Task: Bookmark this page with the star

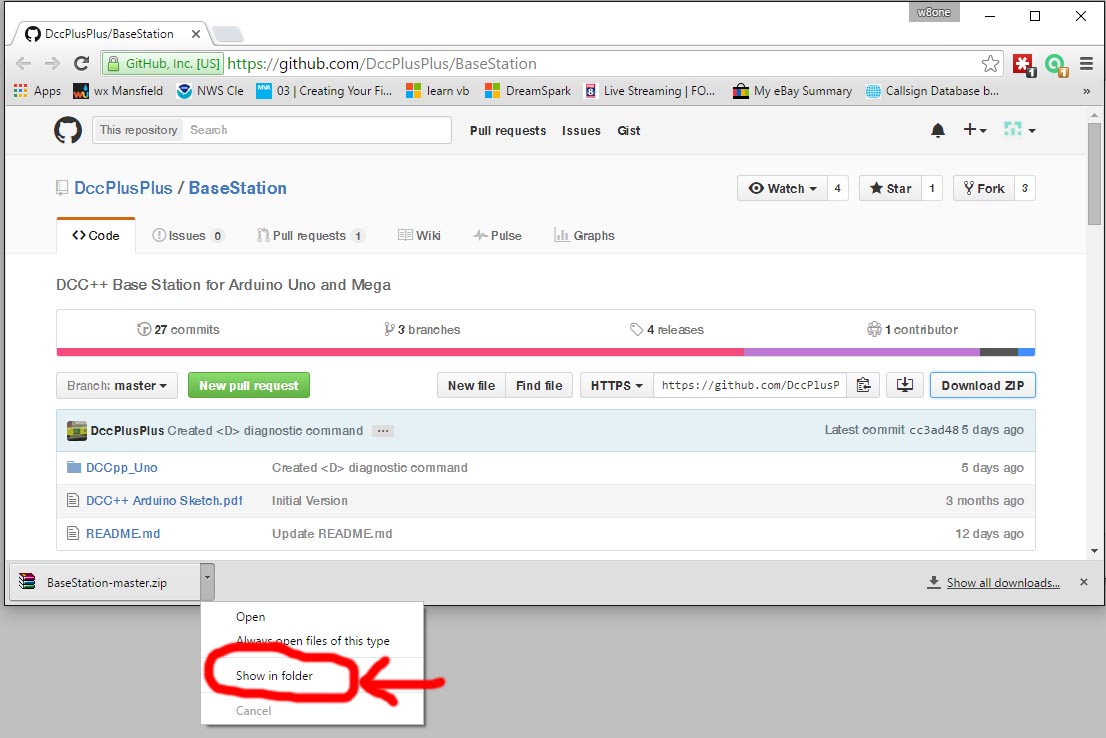Action: pos(990,63)
